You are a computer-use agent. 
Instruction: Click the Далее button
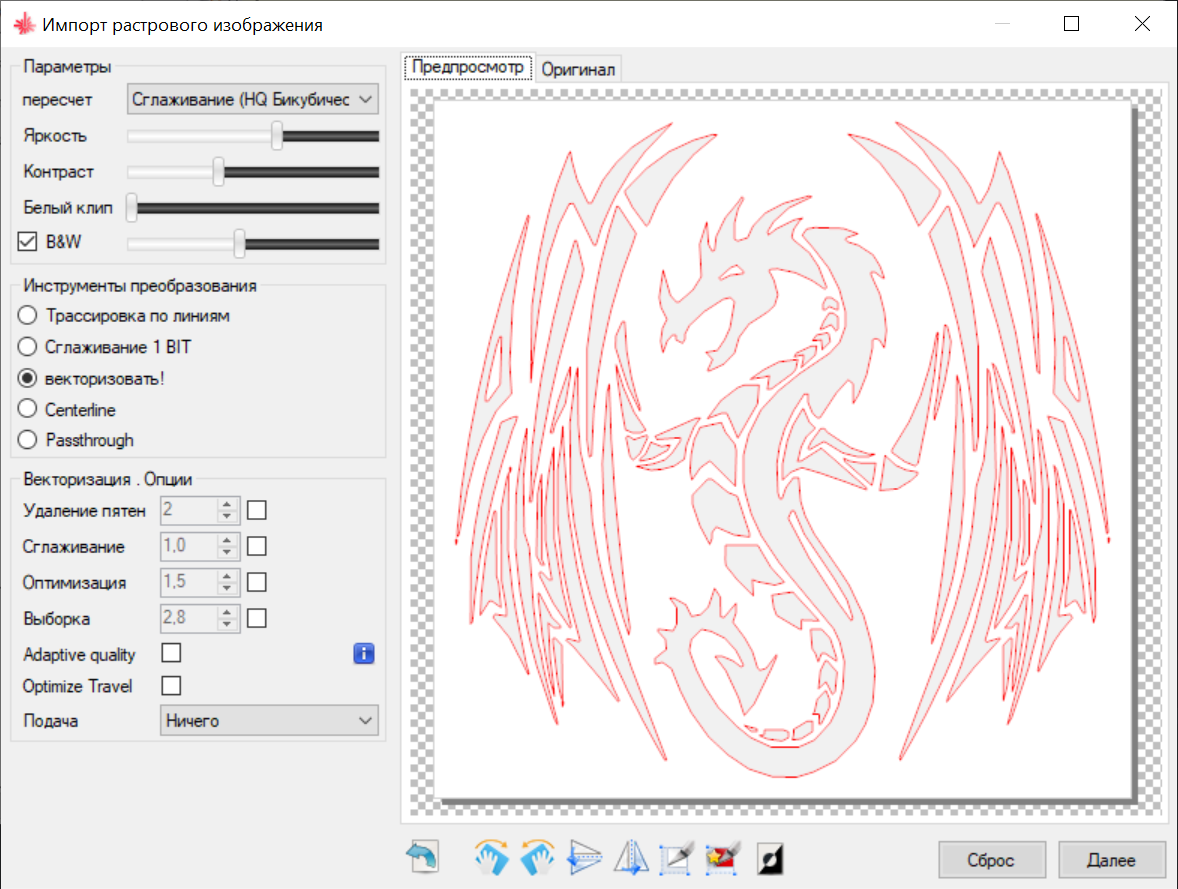pyautogui.click(x=1111, y=860)
